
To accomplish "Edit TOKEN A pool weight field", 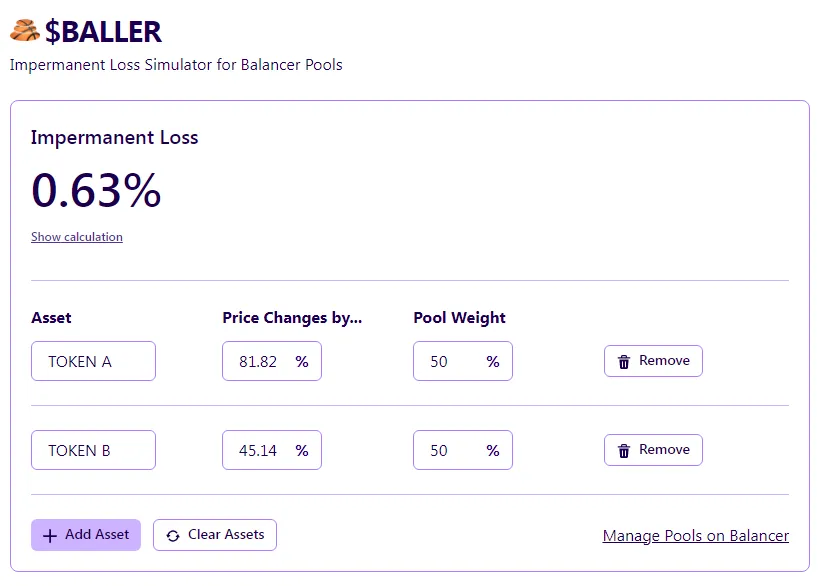I will [448, 361].
